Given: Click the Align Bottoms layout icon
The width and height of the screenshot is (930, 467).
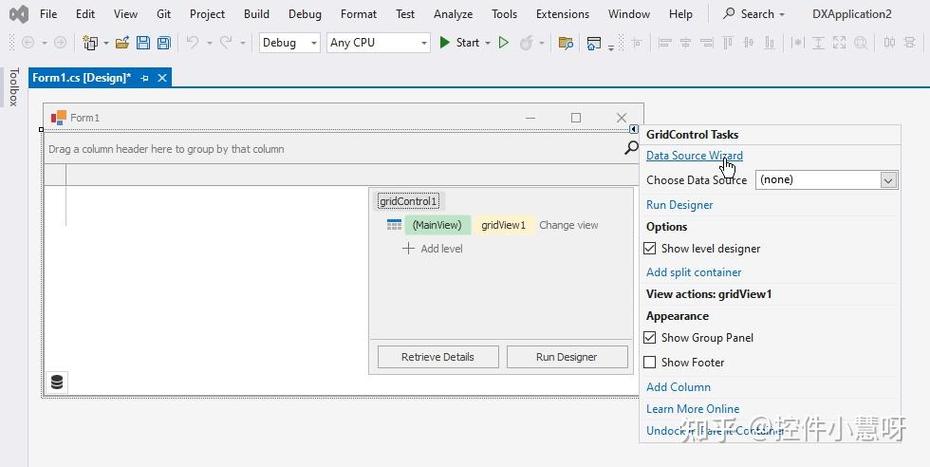Looking at the screenshot, I should [x=769, y=43].
